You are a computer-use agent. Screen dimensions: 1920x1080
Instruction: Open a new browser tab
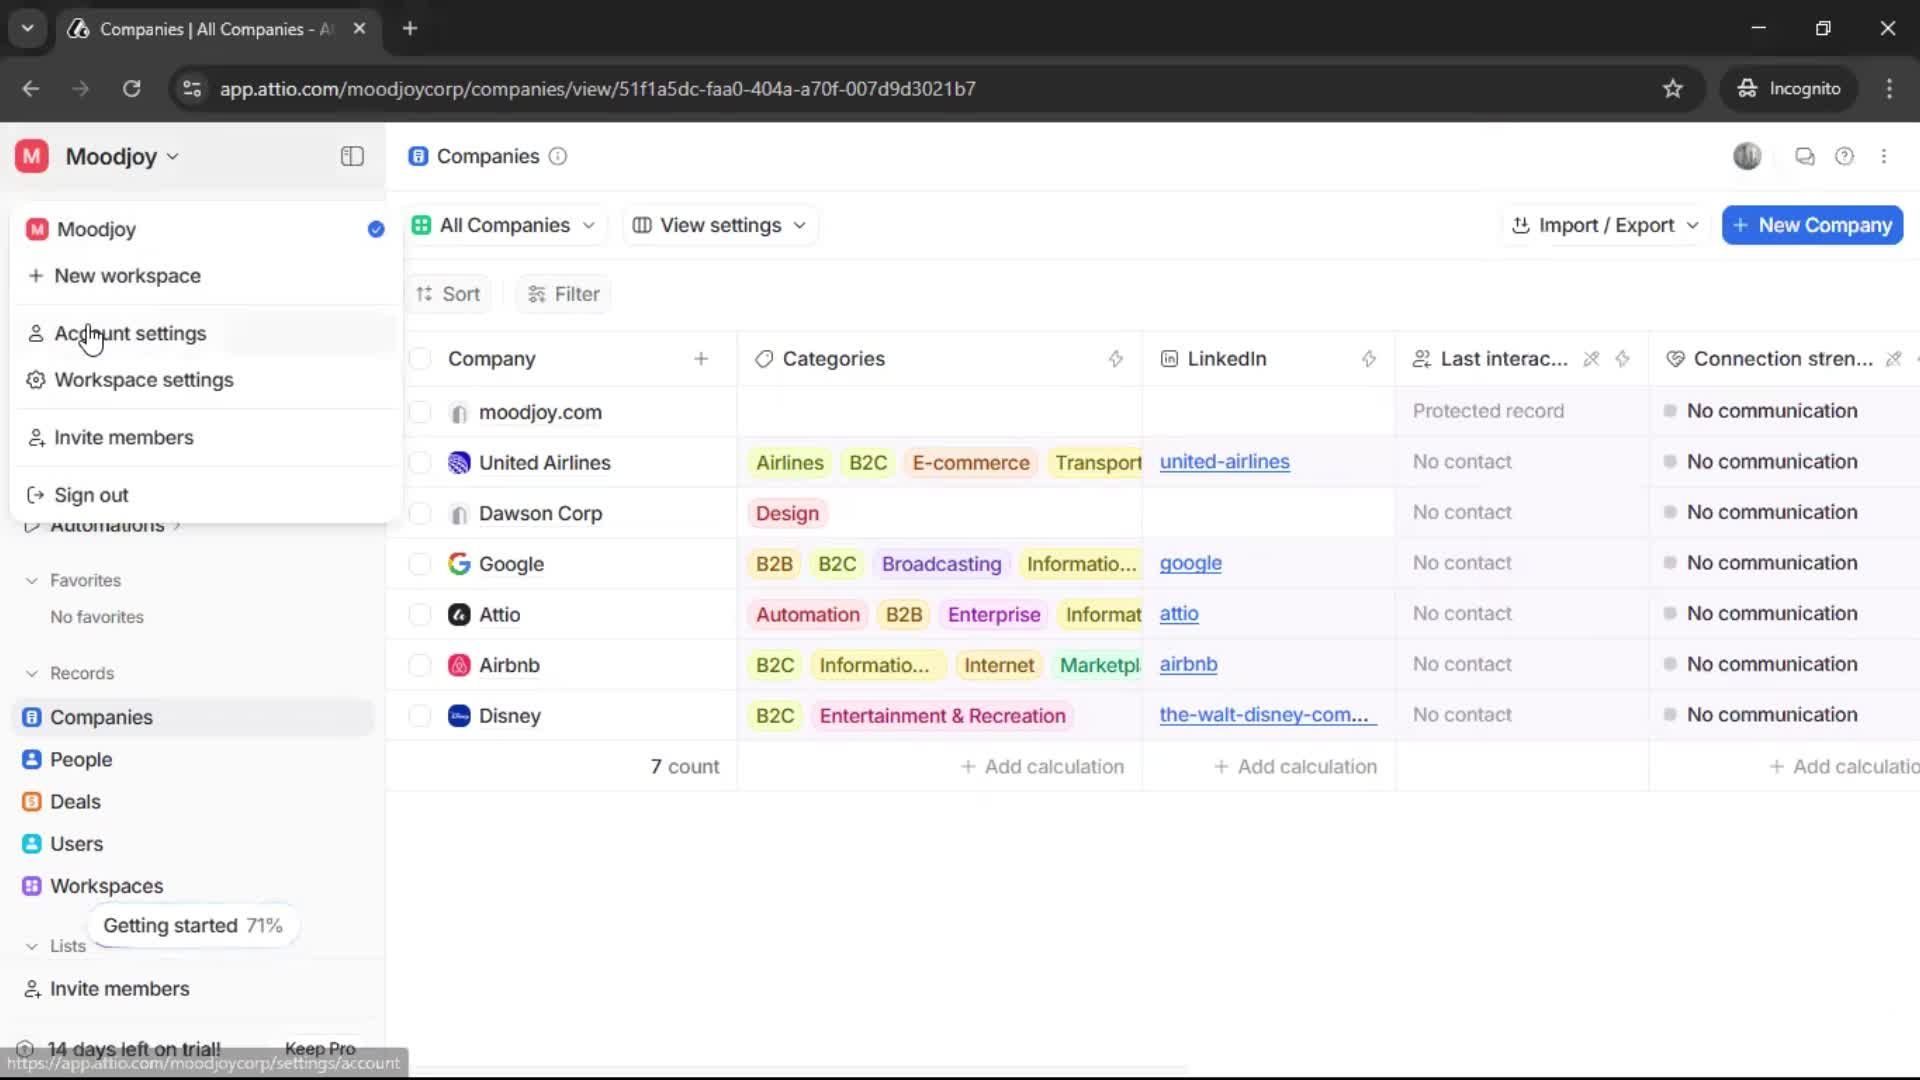tap(410, 29)
